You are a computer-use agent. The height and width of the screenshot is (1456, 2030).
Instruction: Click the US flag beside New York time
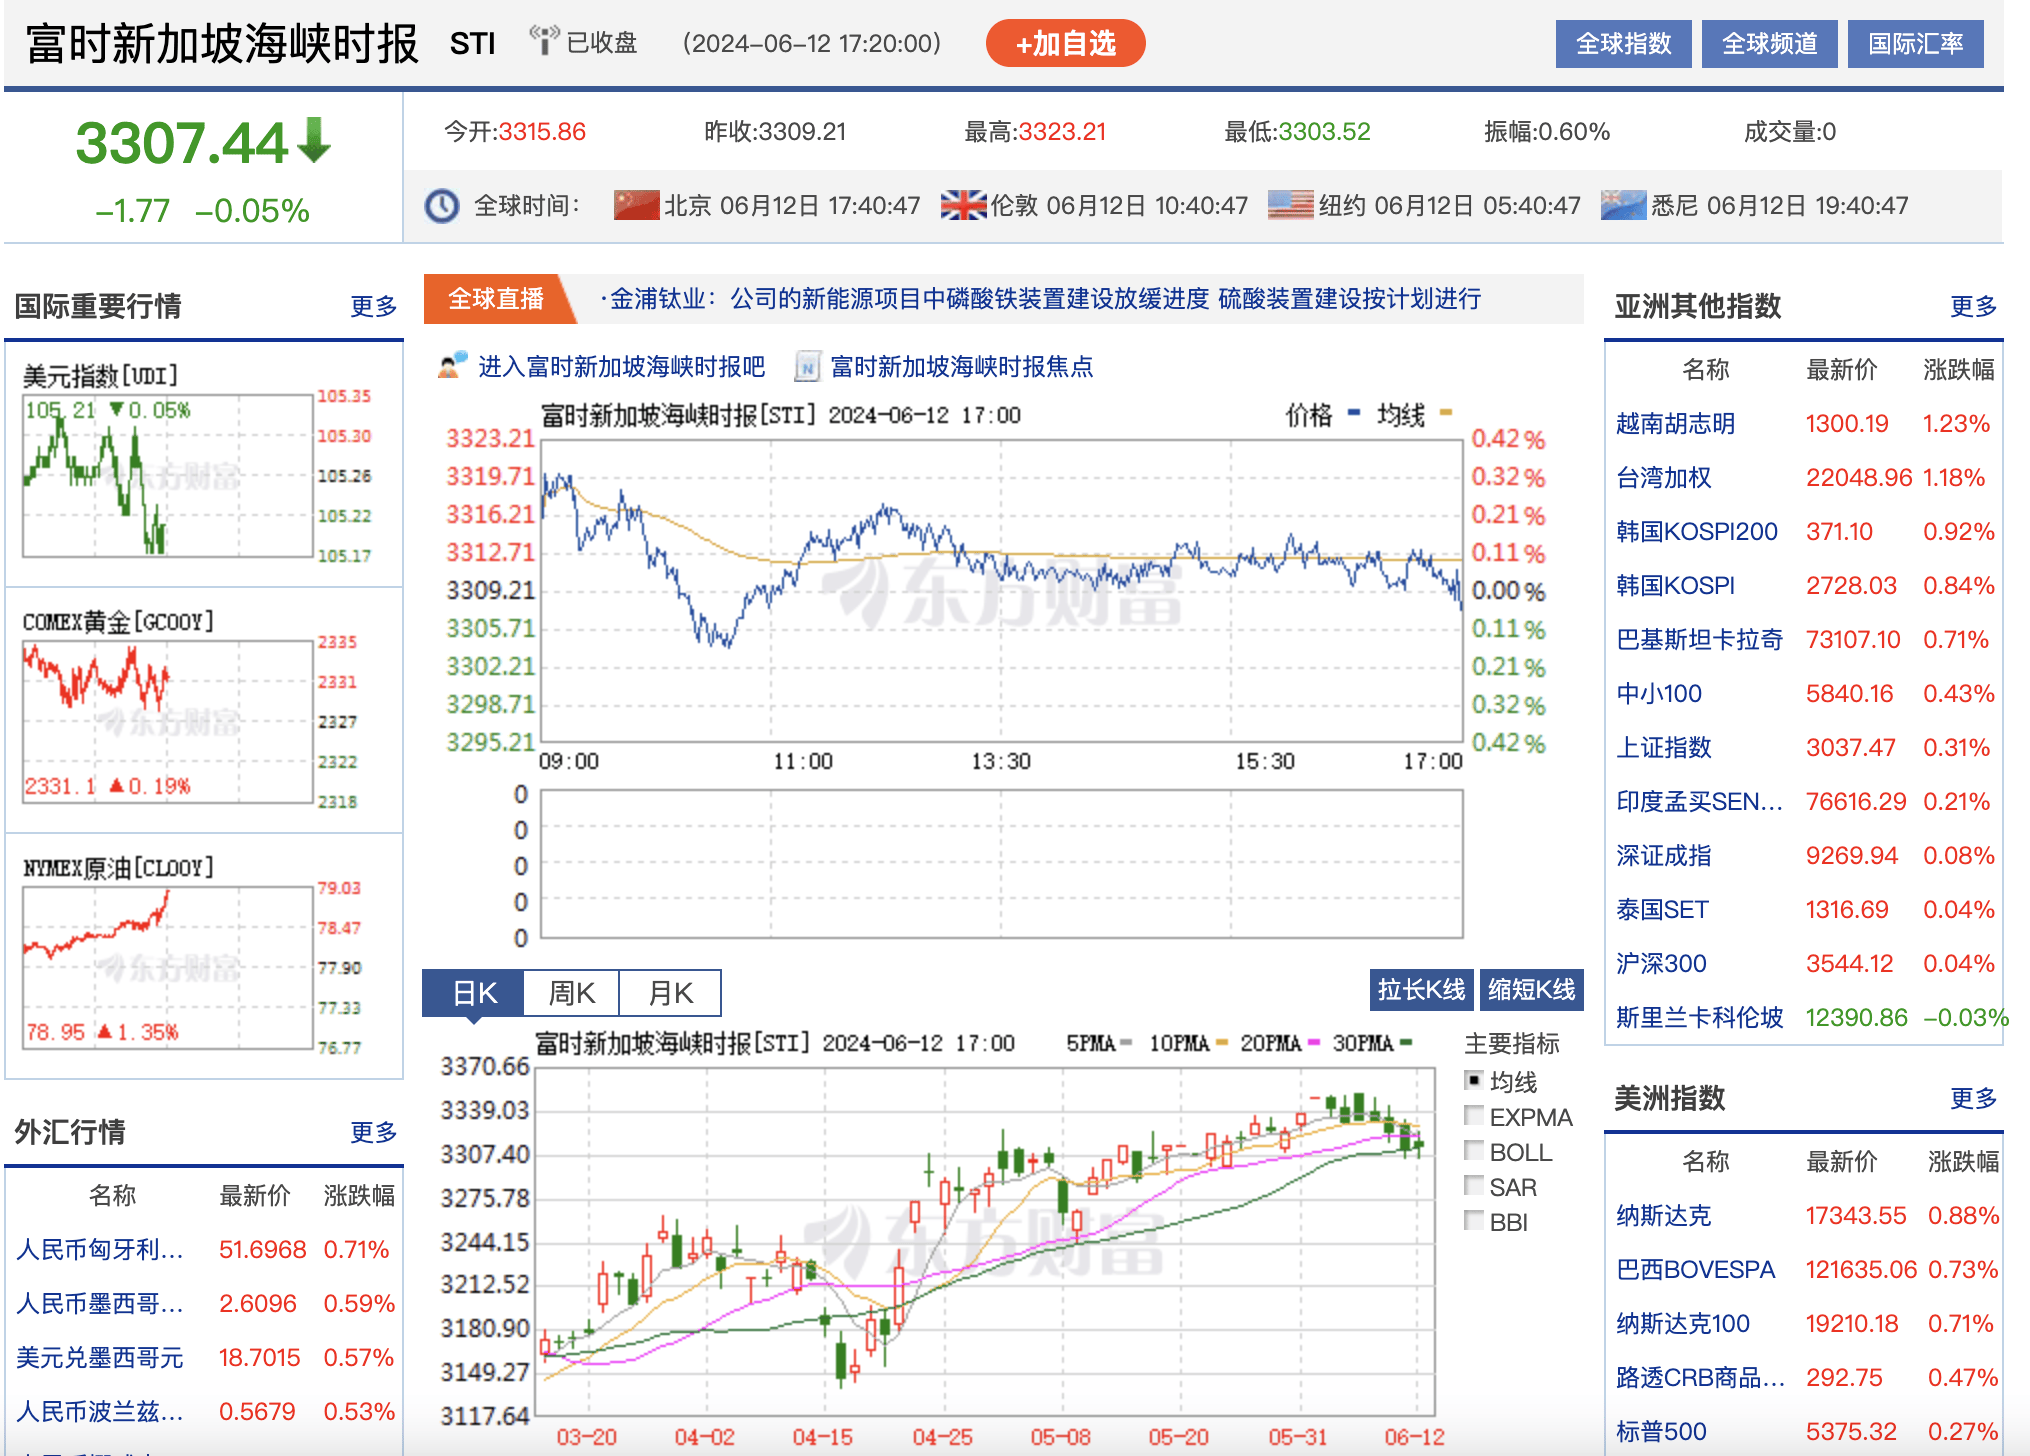point(1290,205)
